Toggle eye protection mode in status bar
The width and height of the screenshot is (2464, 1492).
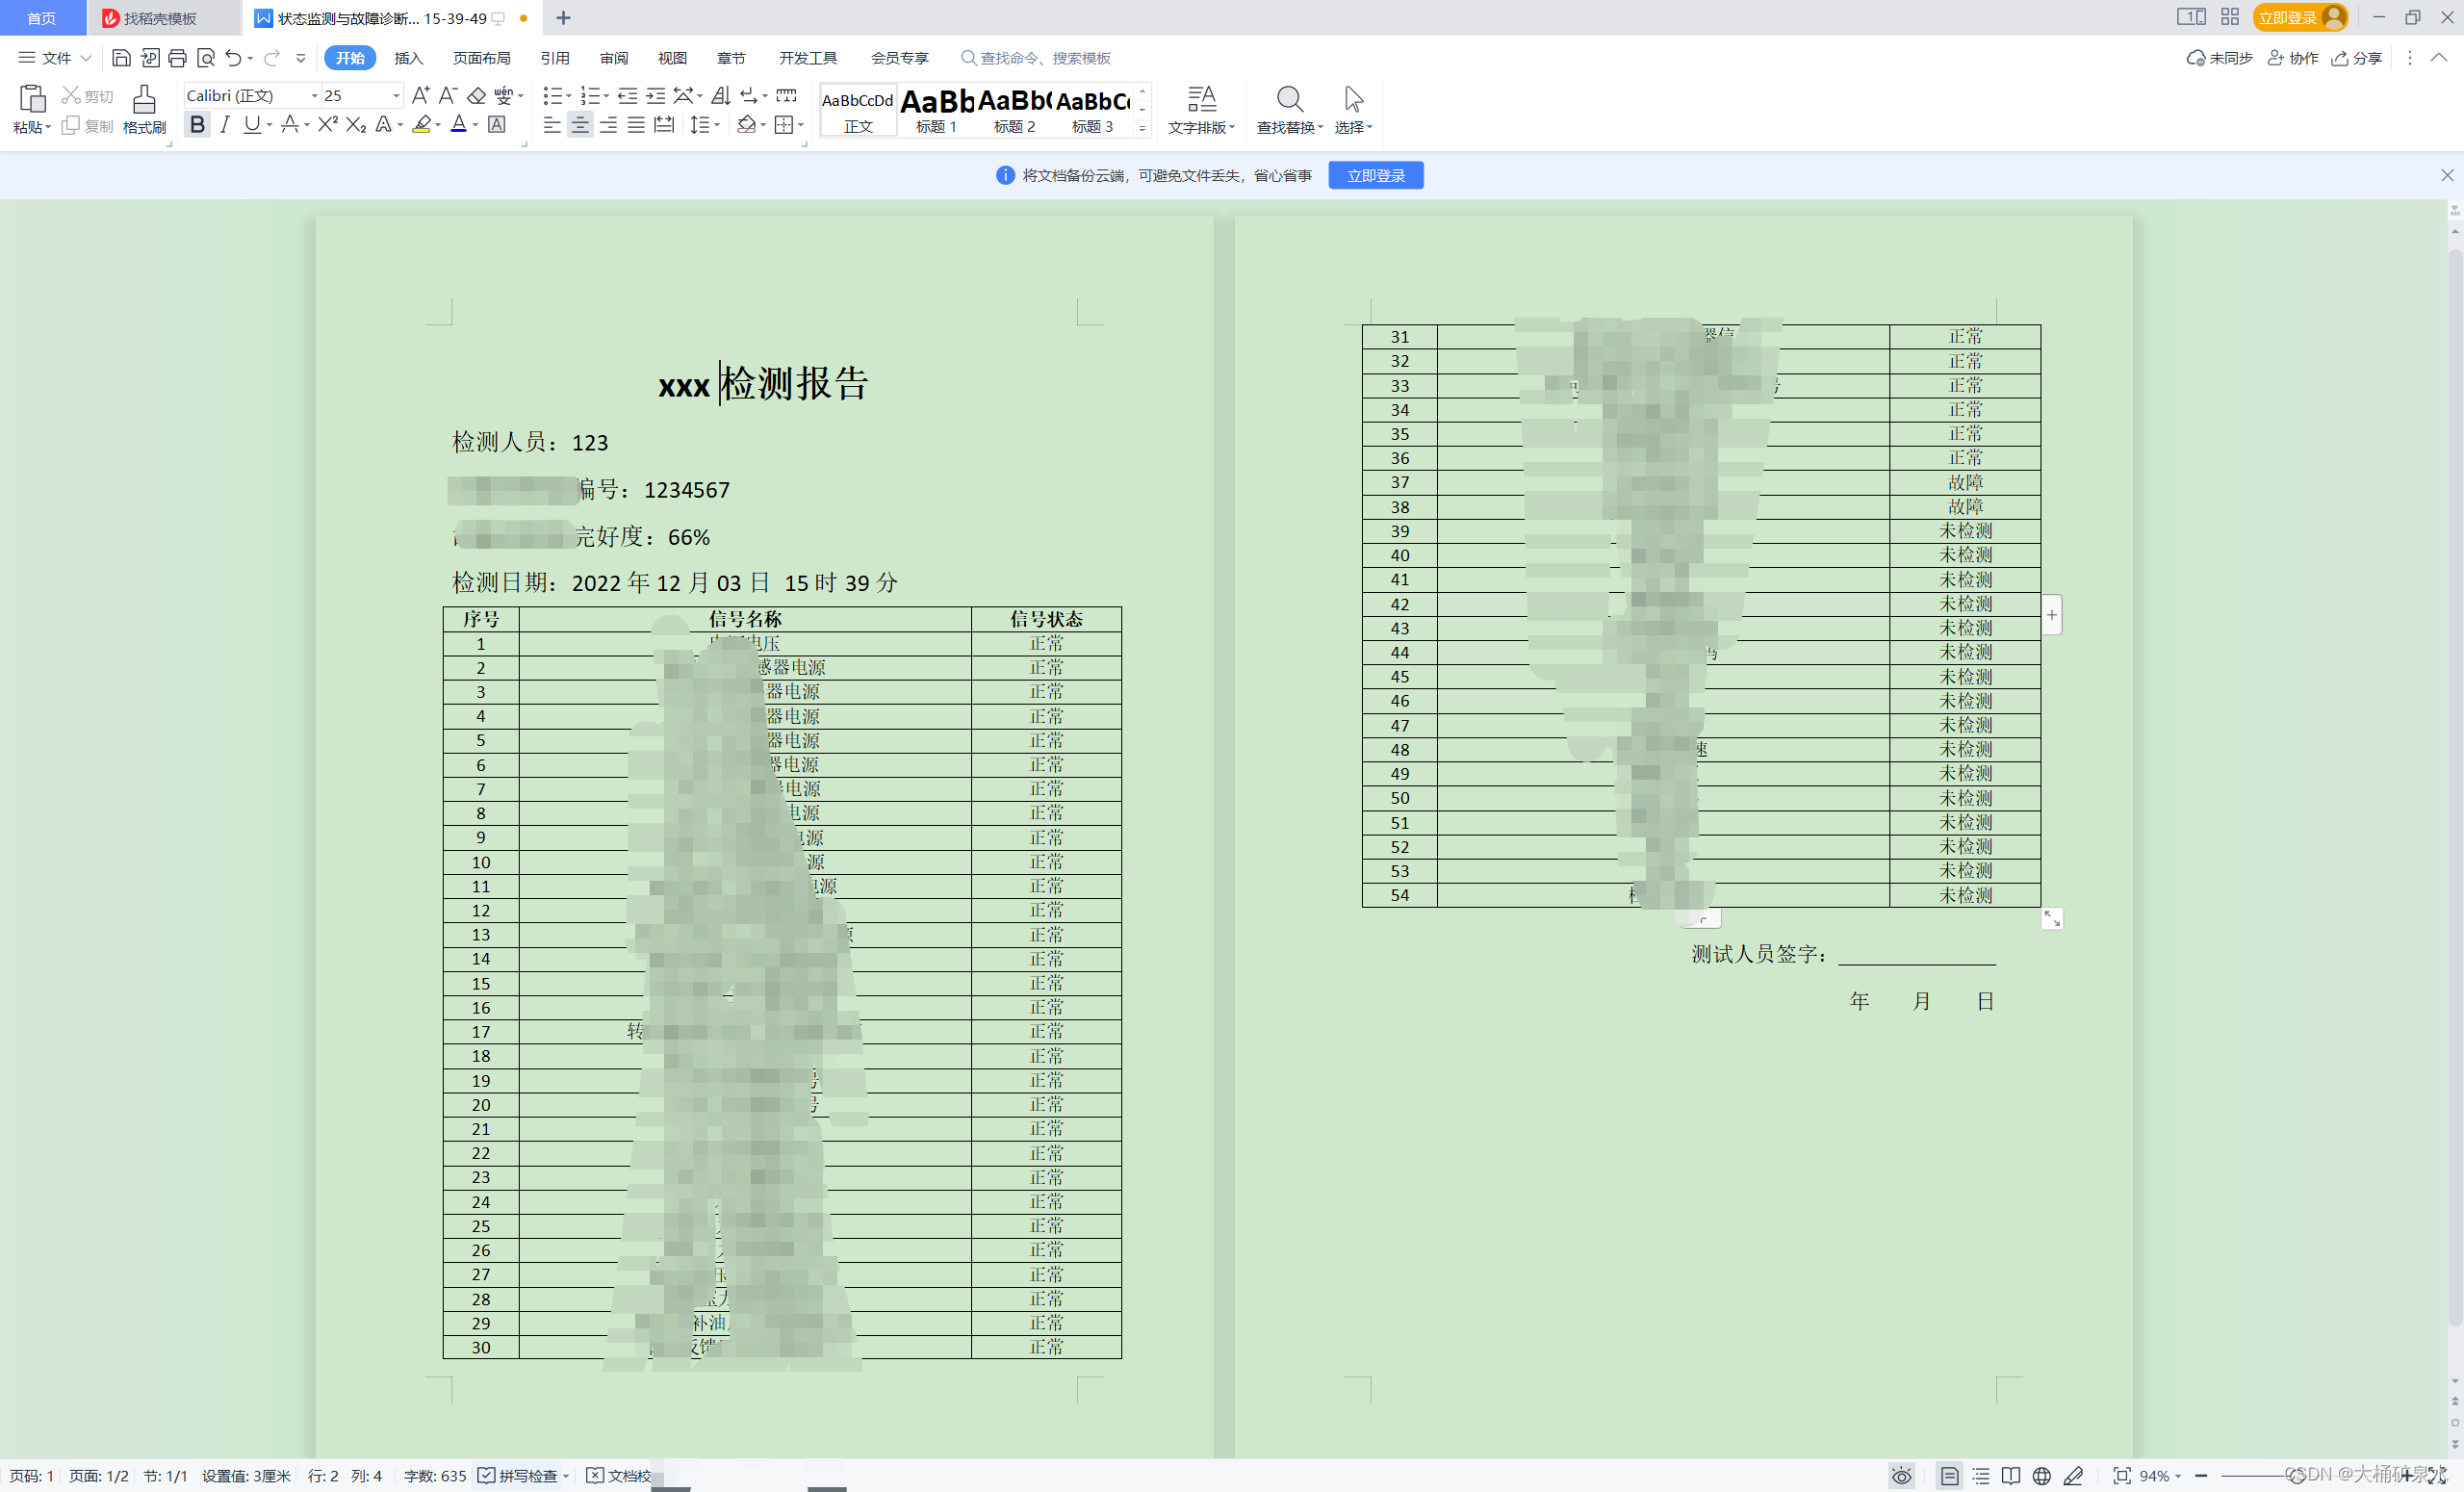[x=1901, y=1476]
